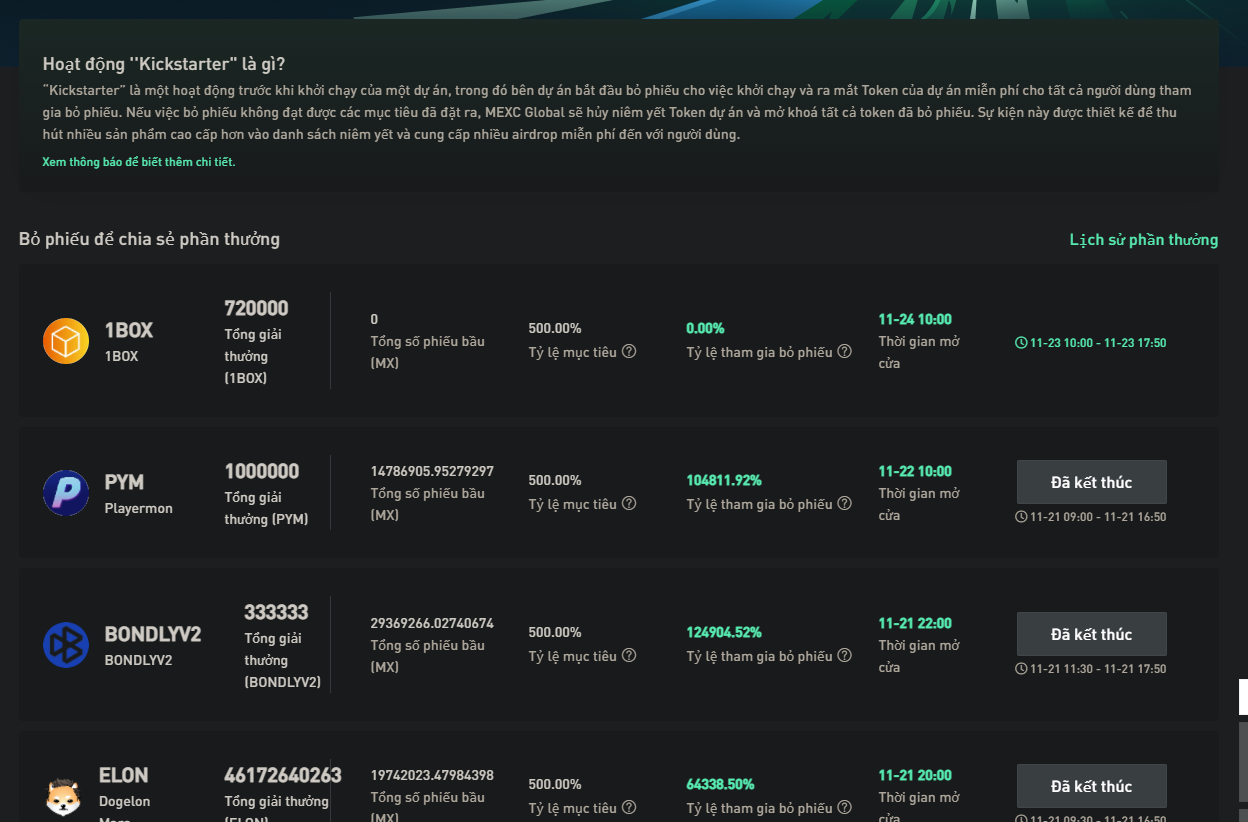Click the 'Bỏ phiếu để chia sẻ phần thưởng' heading

click(149, 239)
